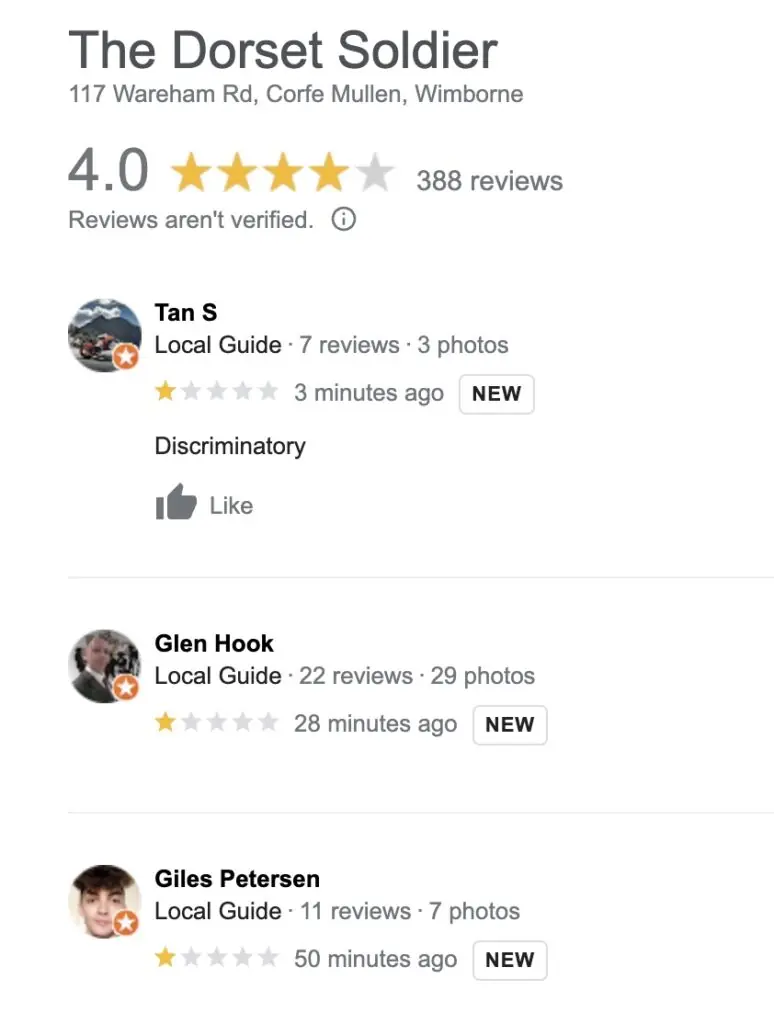Click Local Guide badge on Glen Hook avatar
Screen dimensions: 774x1024
(x=126, y=687)
